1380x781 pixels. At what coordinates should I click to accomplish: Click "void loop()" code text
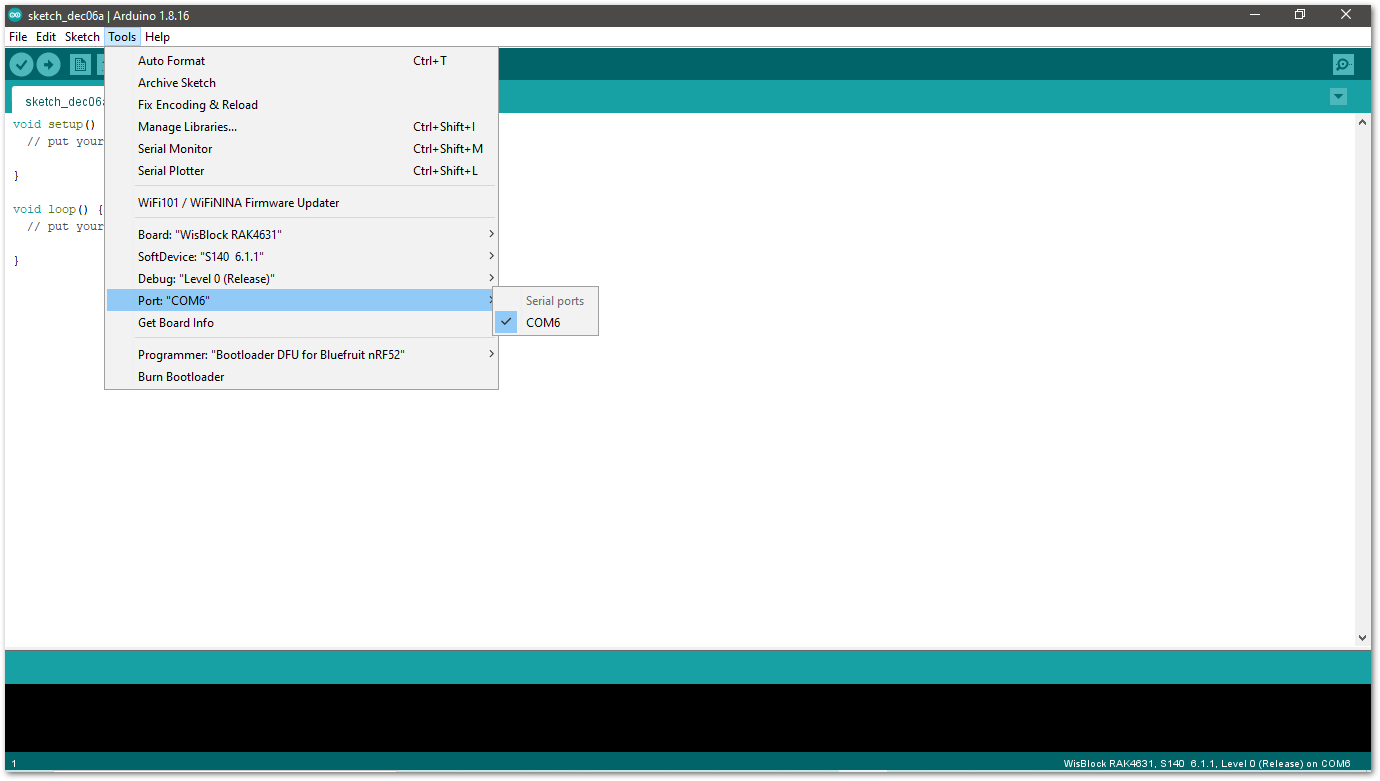(51, 210)
